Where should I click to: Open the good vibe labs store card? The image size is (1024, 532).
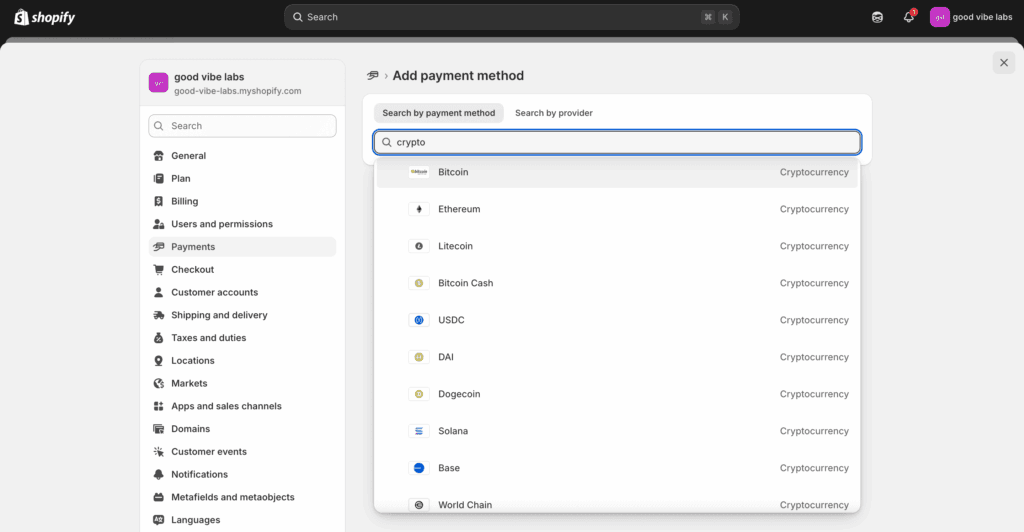click(x=242, y=83)
